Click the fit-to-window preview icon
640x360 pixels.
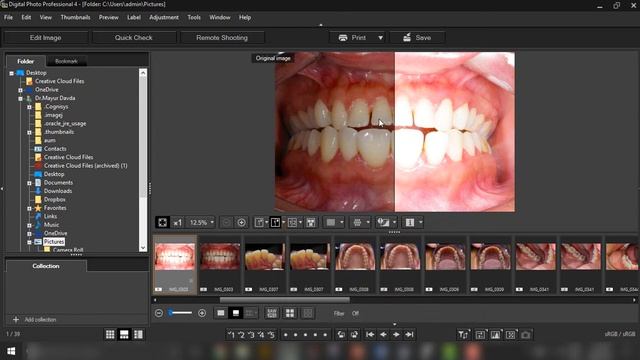tap(162, 222)
